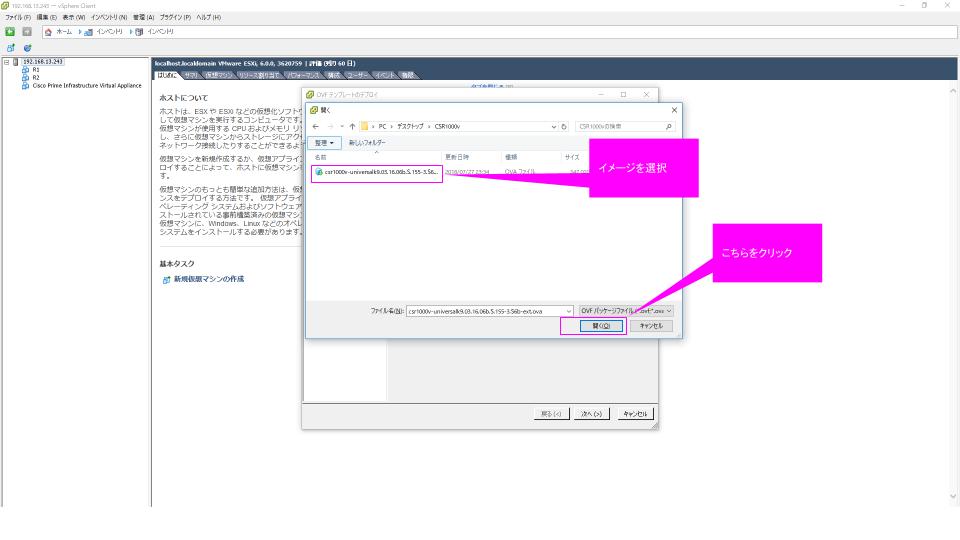Click the chevron after PC in path
The image size is (960, 540).
(x=391, y=127)
